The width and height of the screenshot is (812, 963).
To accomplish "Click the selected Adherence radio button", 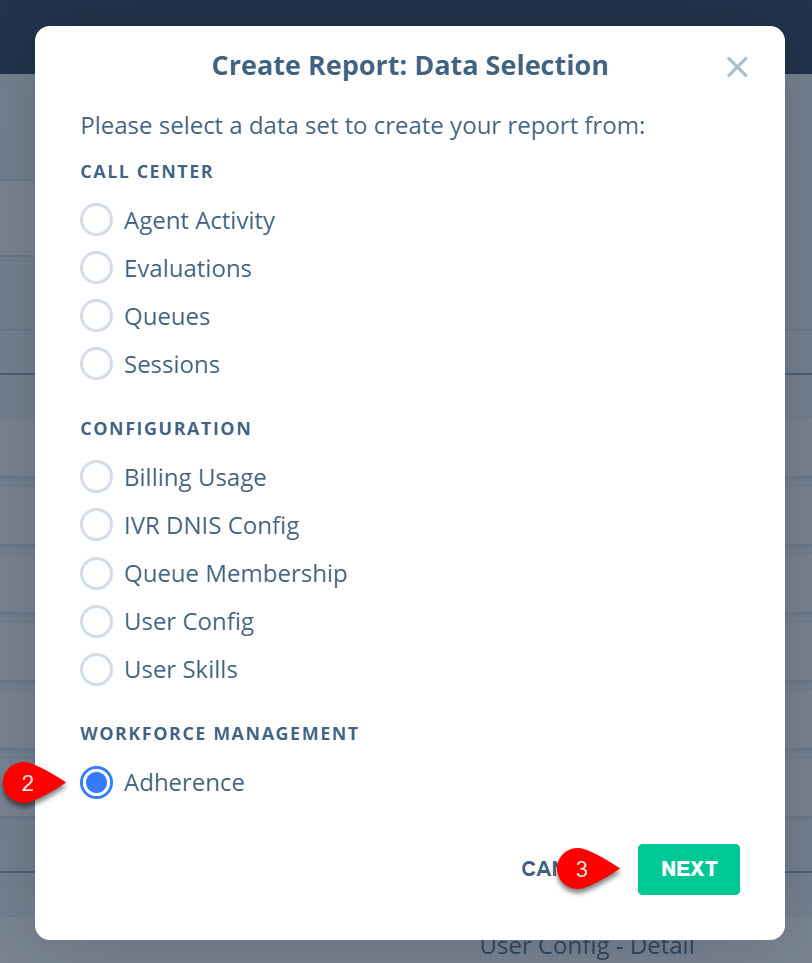I will [x=96, y=782].
